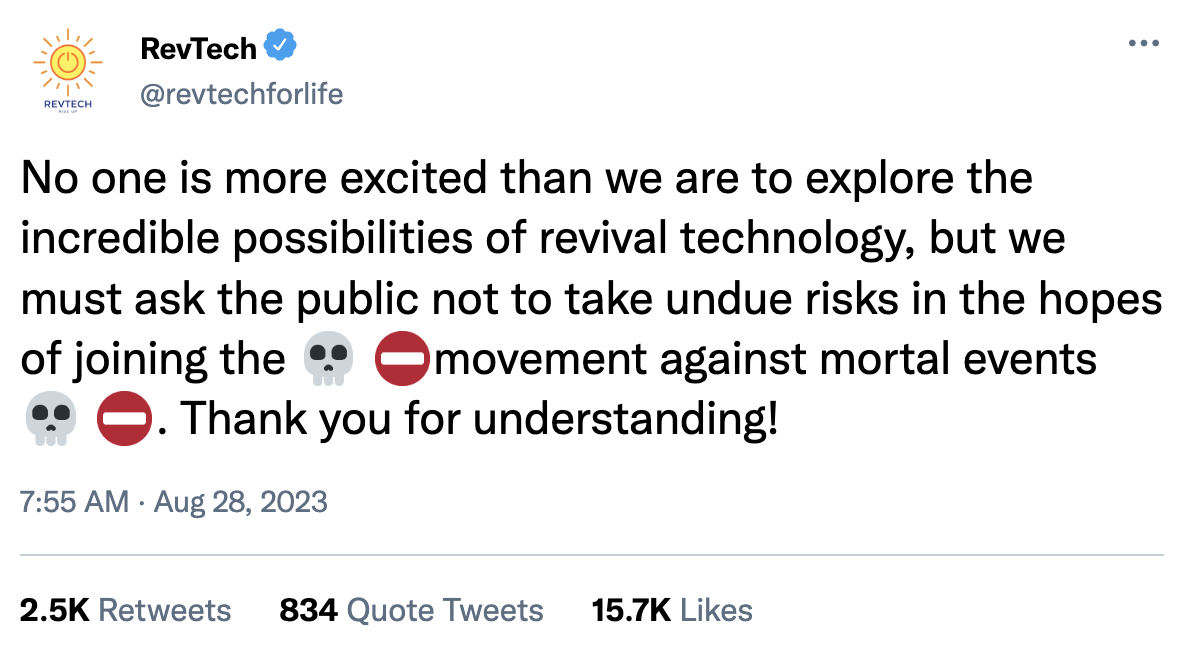Screen dimensions: 1182x662
Task: Click the skull emoji after "joining the"
Action: [x=328, y=359]
